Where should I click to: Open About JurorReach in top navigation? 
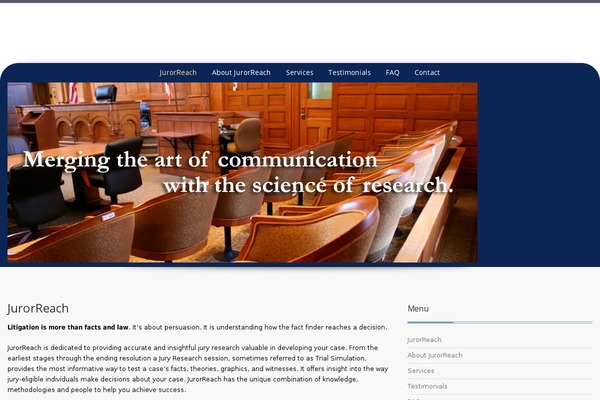[241, 73]
